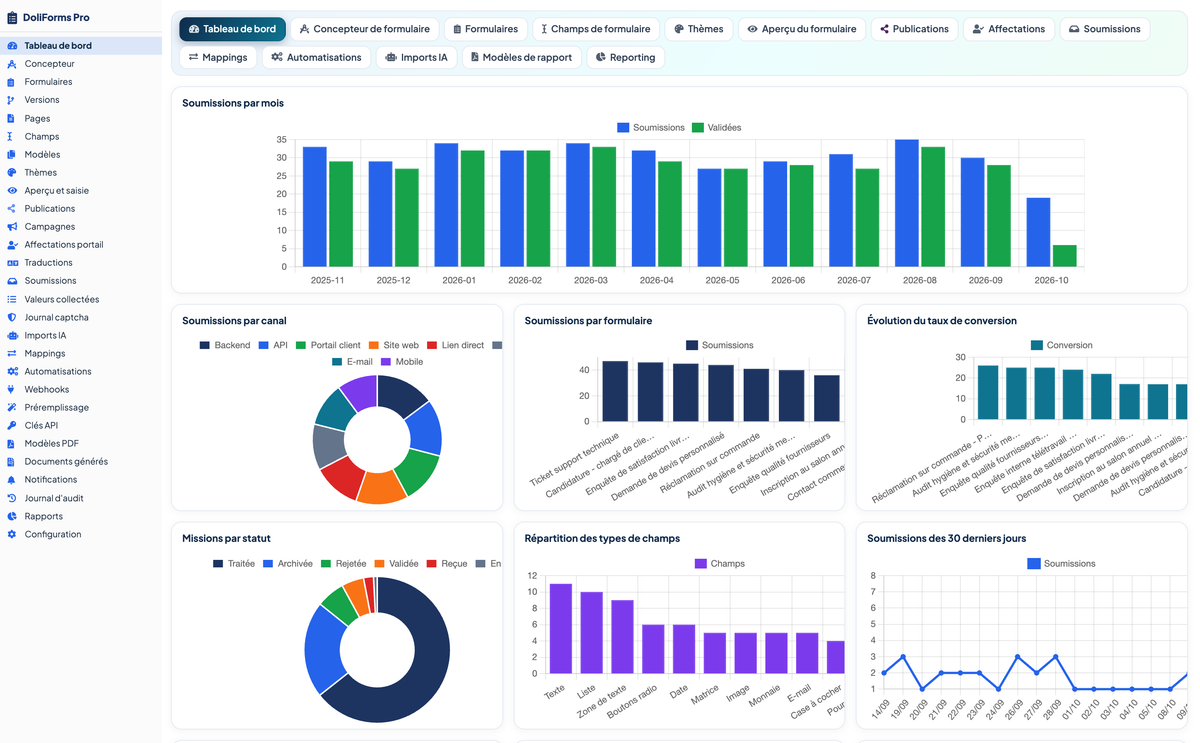Open the Automatisations tab
This screenshot has width=1200, height=743.
[316, 57]
